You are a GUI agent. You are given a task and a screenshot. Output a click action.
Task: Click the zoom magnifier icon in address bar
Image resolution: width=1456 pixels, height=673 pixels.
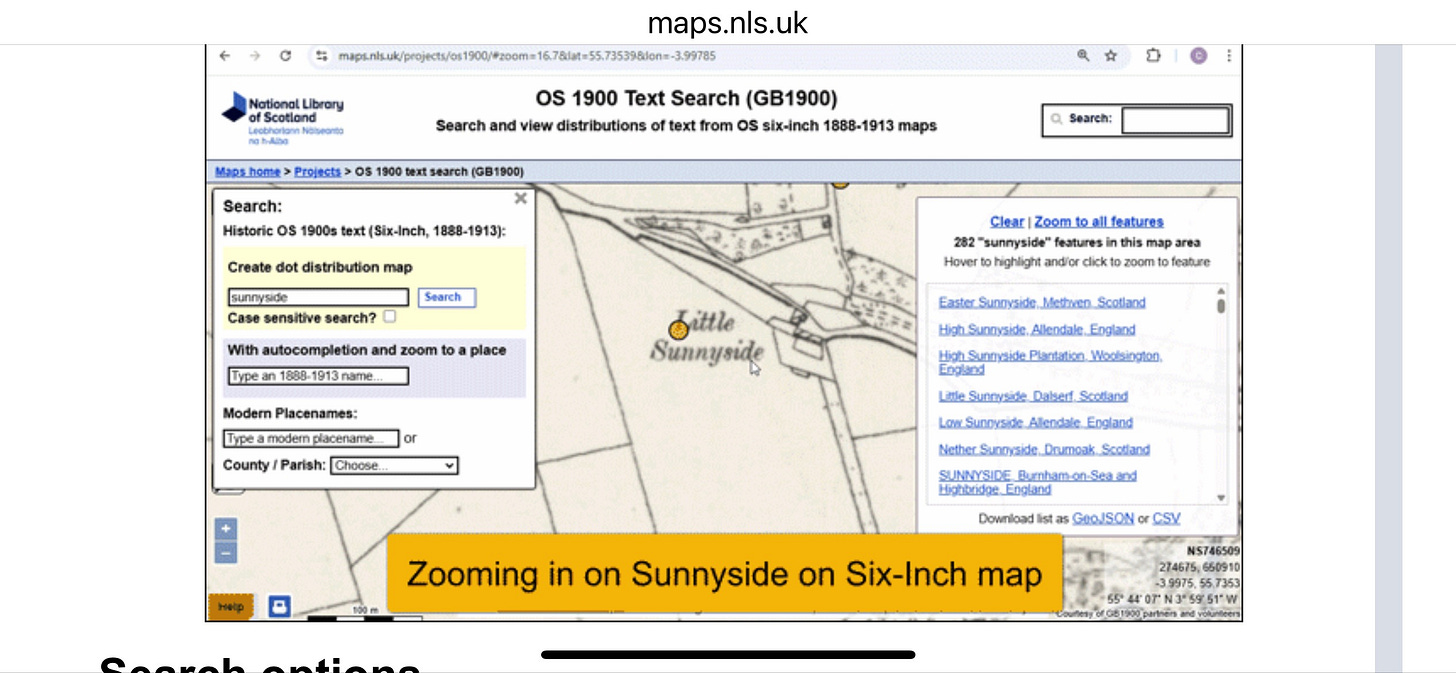click(x=1083, y=56)
